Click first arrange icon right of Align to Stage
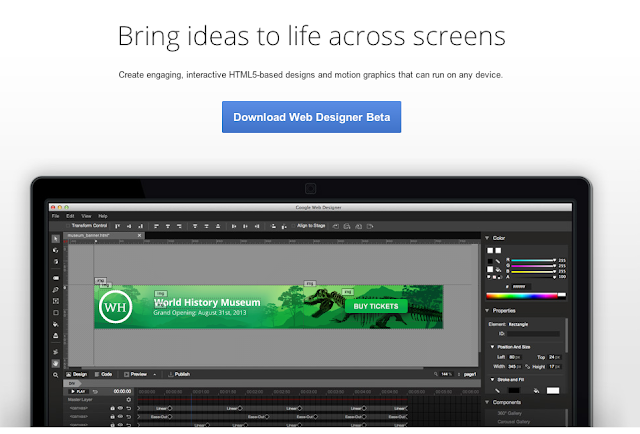 336,226
